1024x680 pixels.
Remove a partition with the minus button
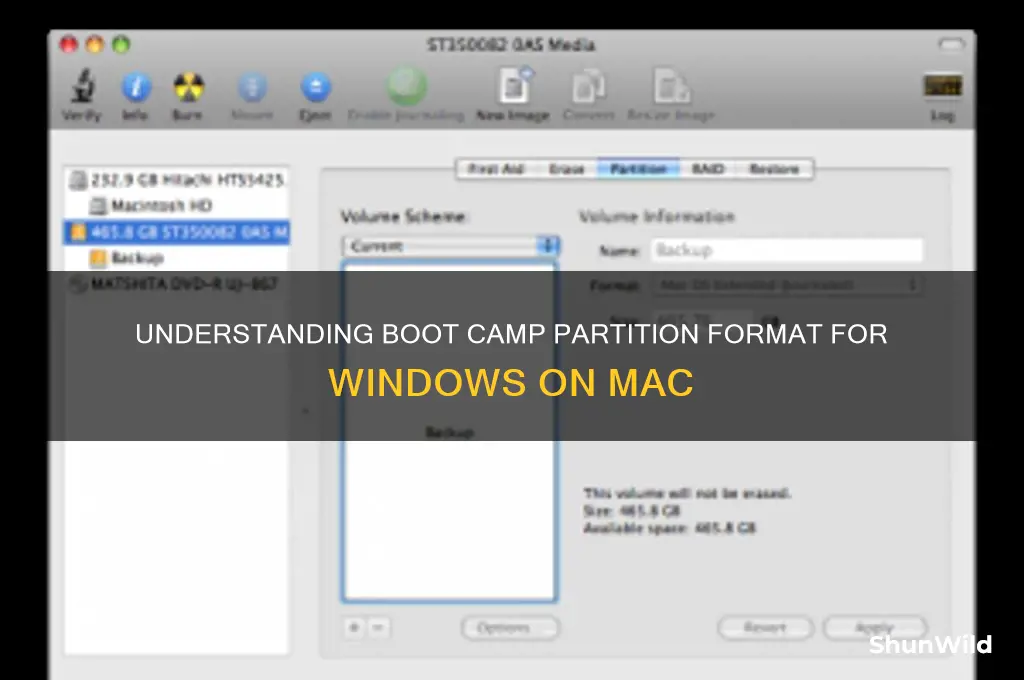pos(378,628)
